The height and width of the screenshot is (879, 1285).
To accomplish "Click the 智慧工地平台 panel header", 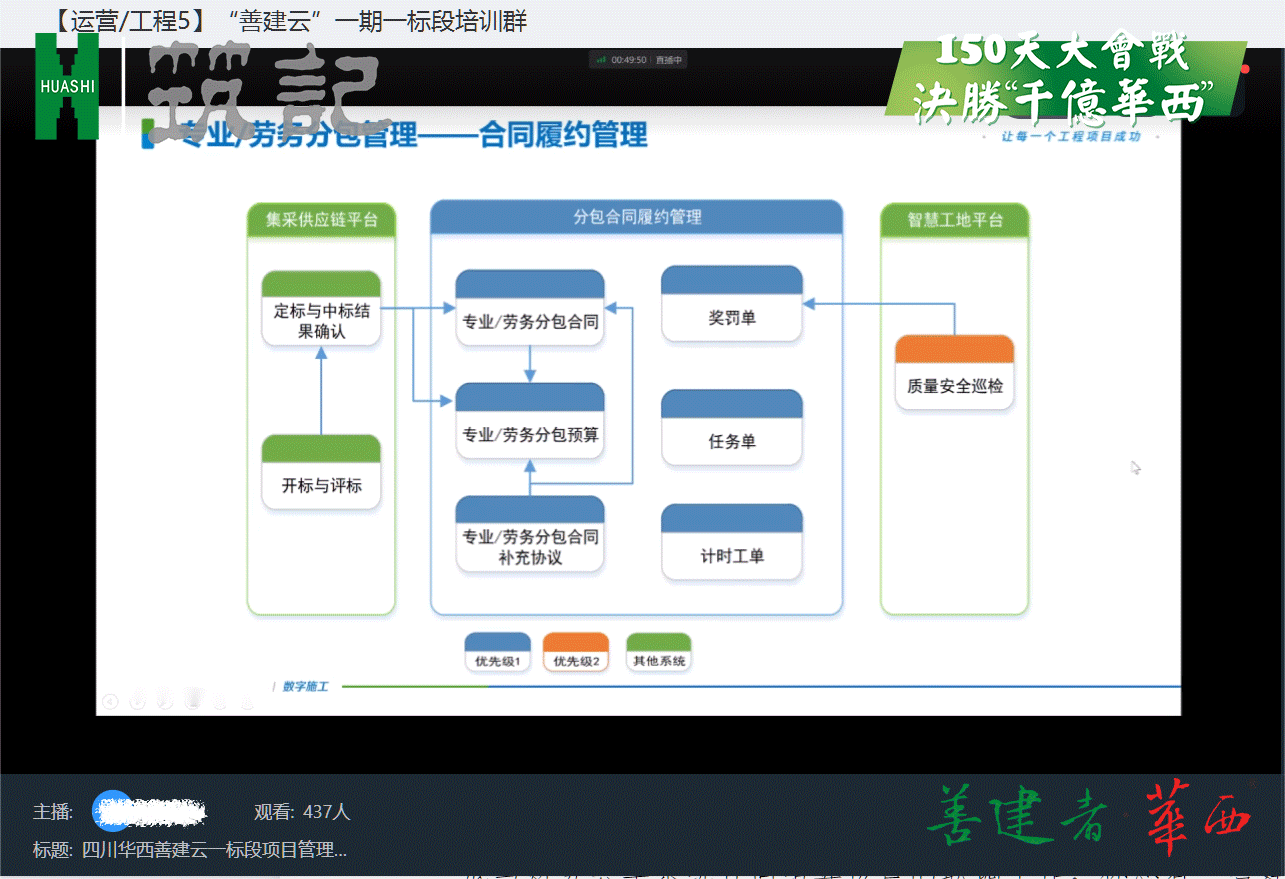I will pyautogui.click(x=955, y=220).
